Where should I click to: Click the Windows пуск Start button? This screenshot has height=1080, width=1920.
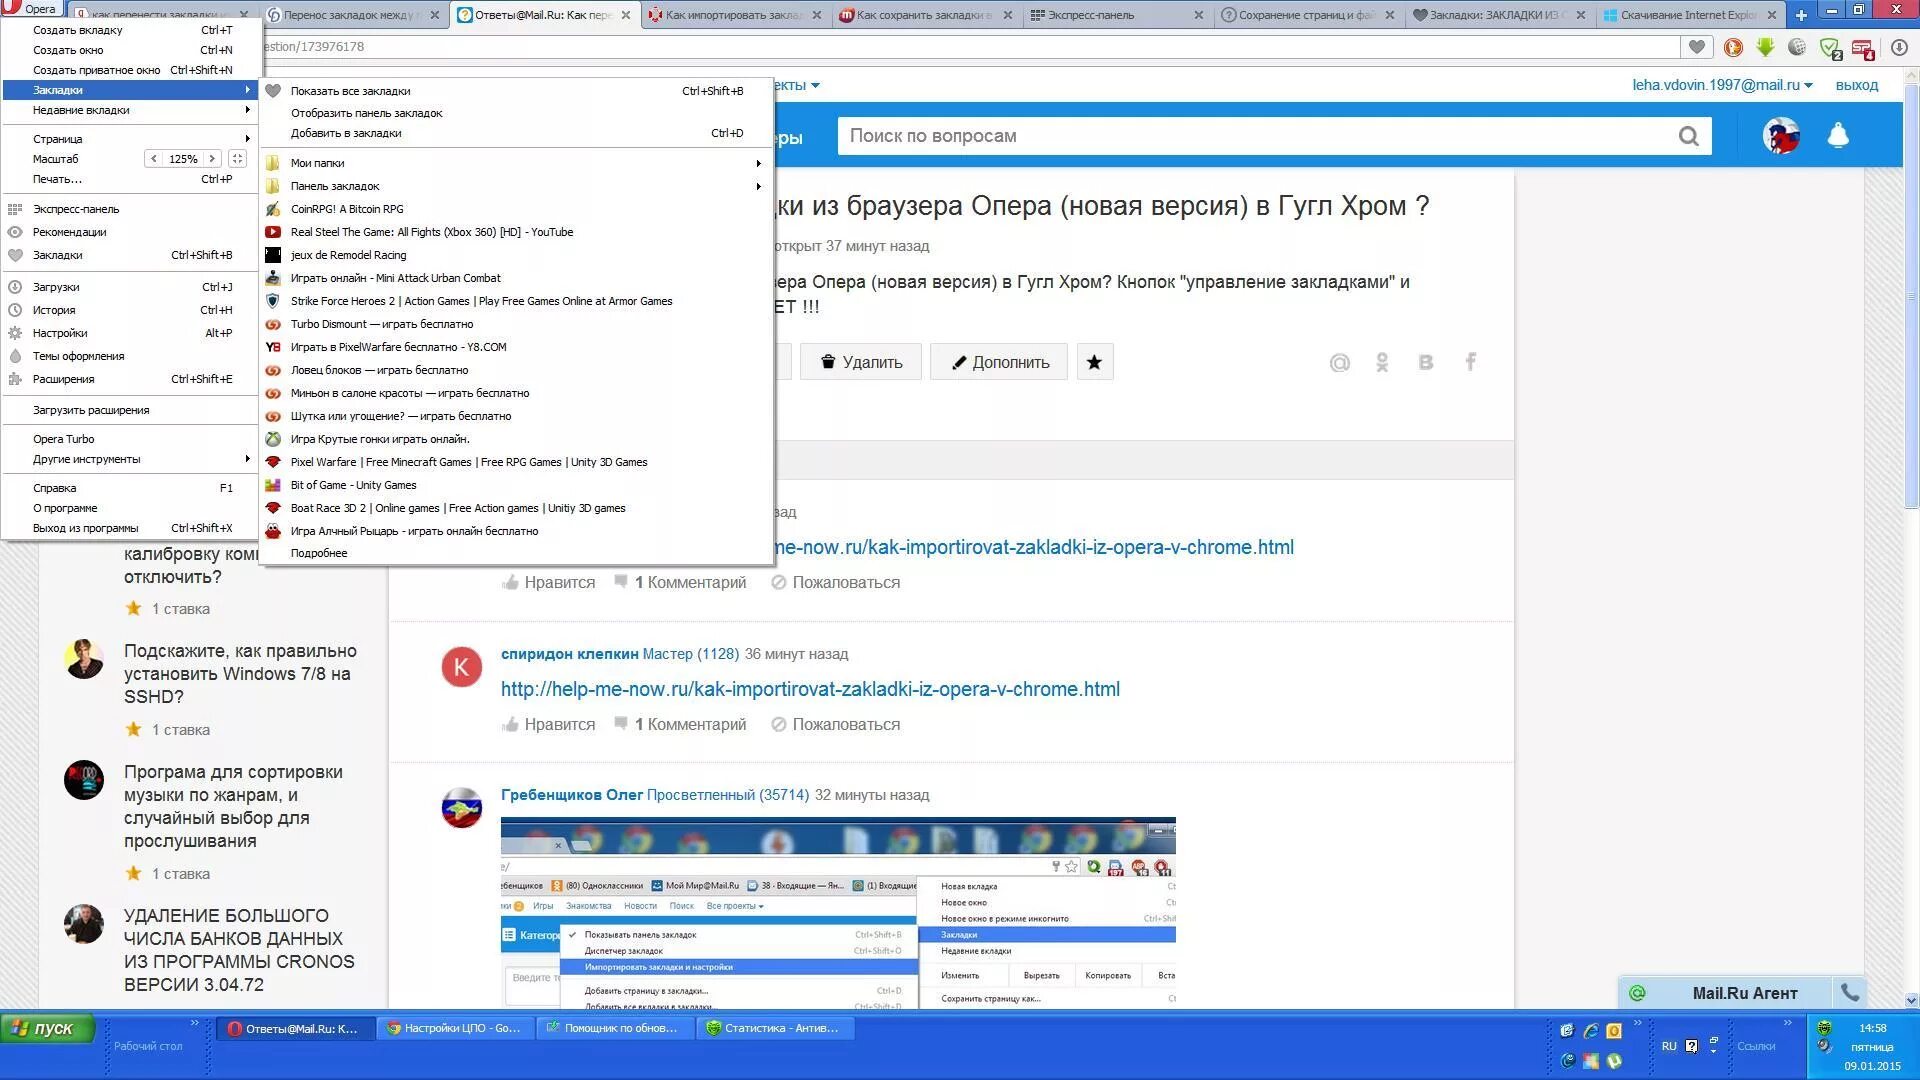pos(47,1028)
